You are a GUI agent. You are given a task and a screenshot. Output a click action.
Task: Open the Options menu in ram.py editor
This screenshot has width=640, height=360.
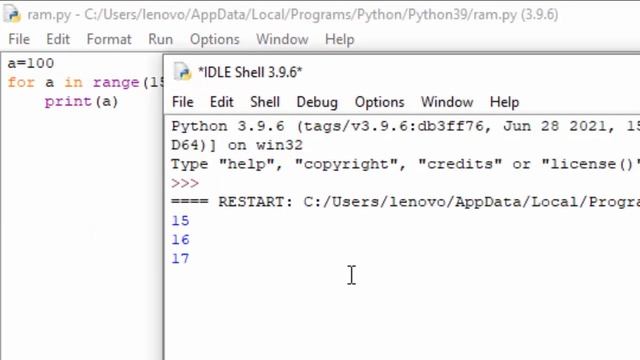(x=215, y=39)
